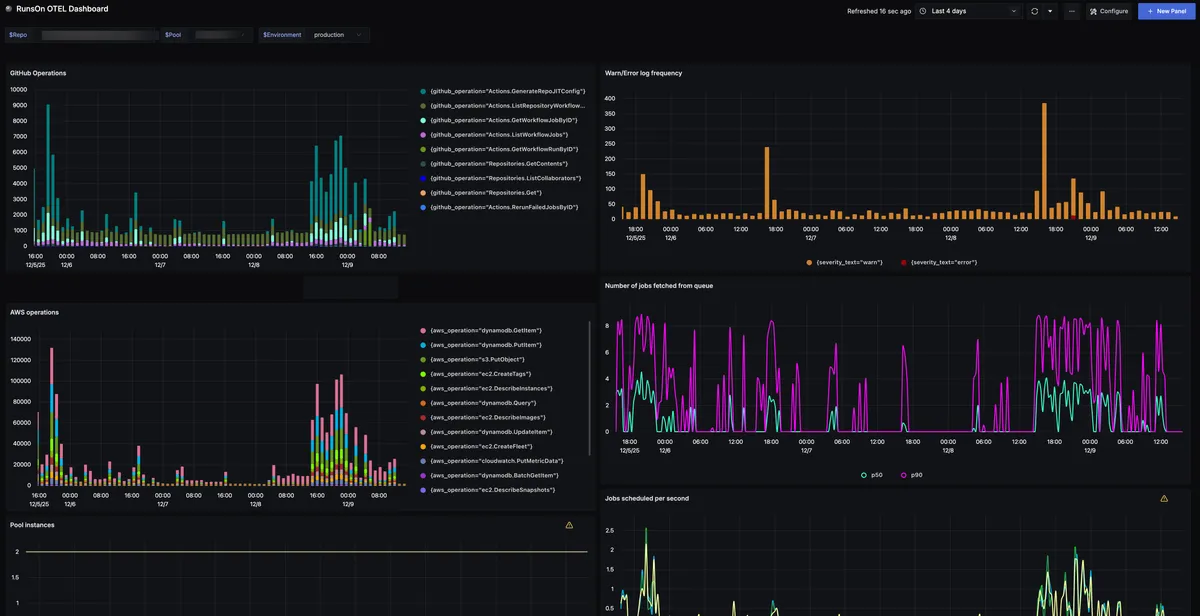1200x616 pixels.
Task: Click the plus icon on New Panel button
Action: 1149,11
